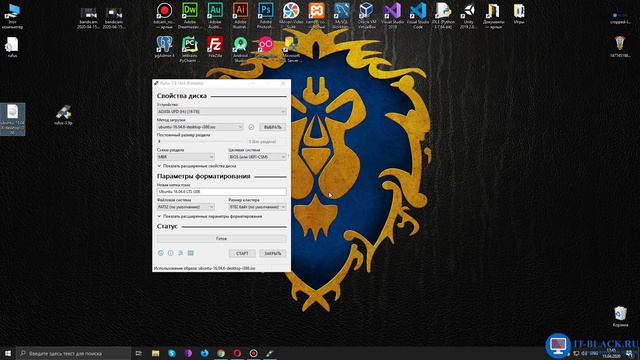Launch JetBrains PyCharm desktop icon
The image size is (640, 360).
(190, 49)
